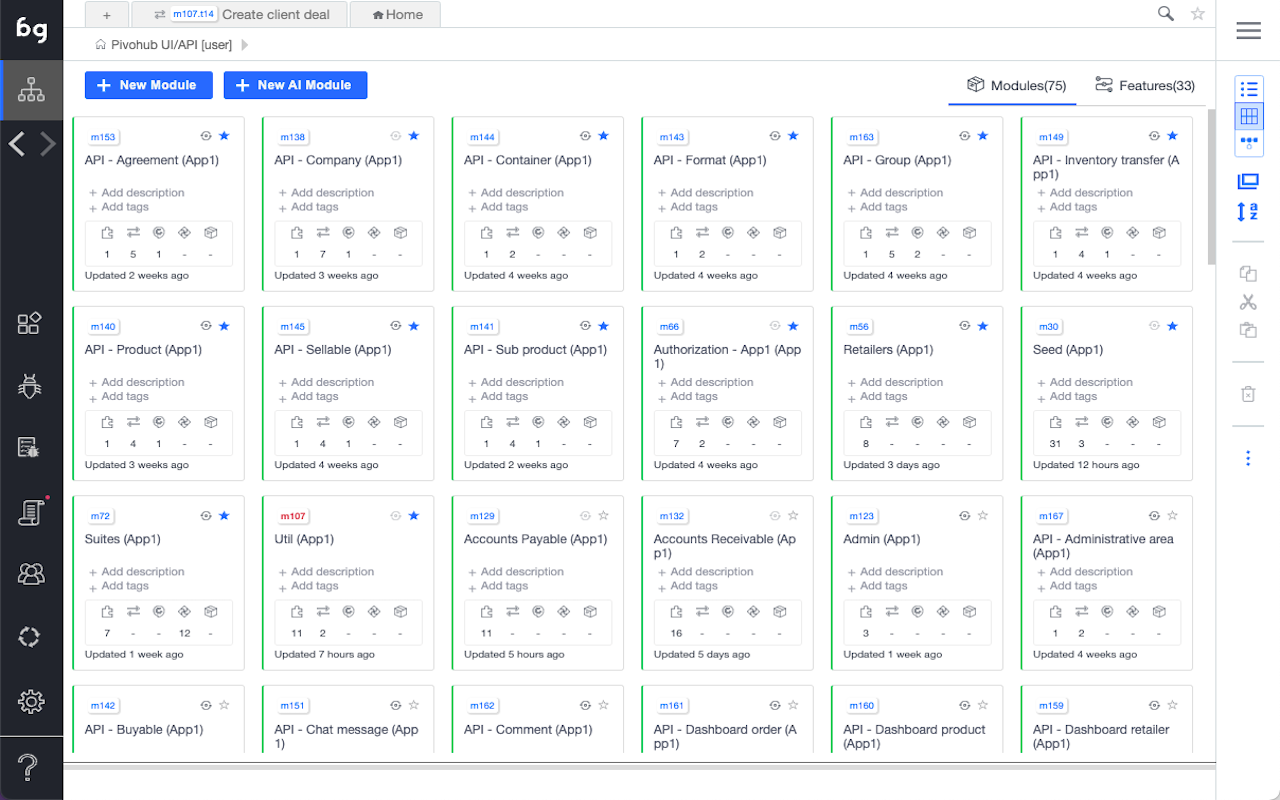This screenshot has height=800, width=1280.
Task: Open the help question mark icon
Action: point(30,768)
